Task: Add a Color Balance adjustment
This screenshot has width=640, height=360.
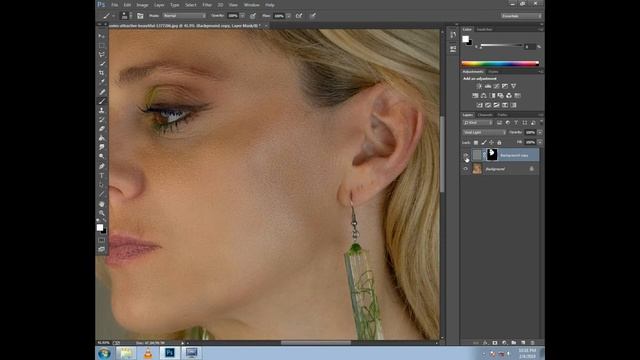Action: pos(484,96)
